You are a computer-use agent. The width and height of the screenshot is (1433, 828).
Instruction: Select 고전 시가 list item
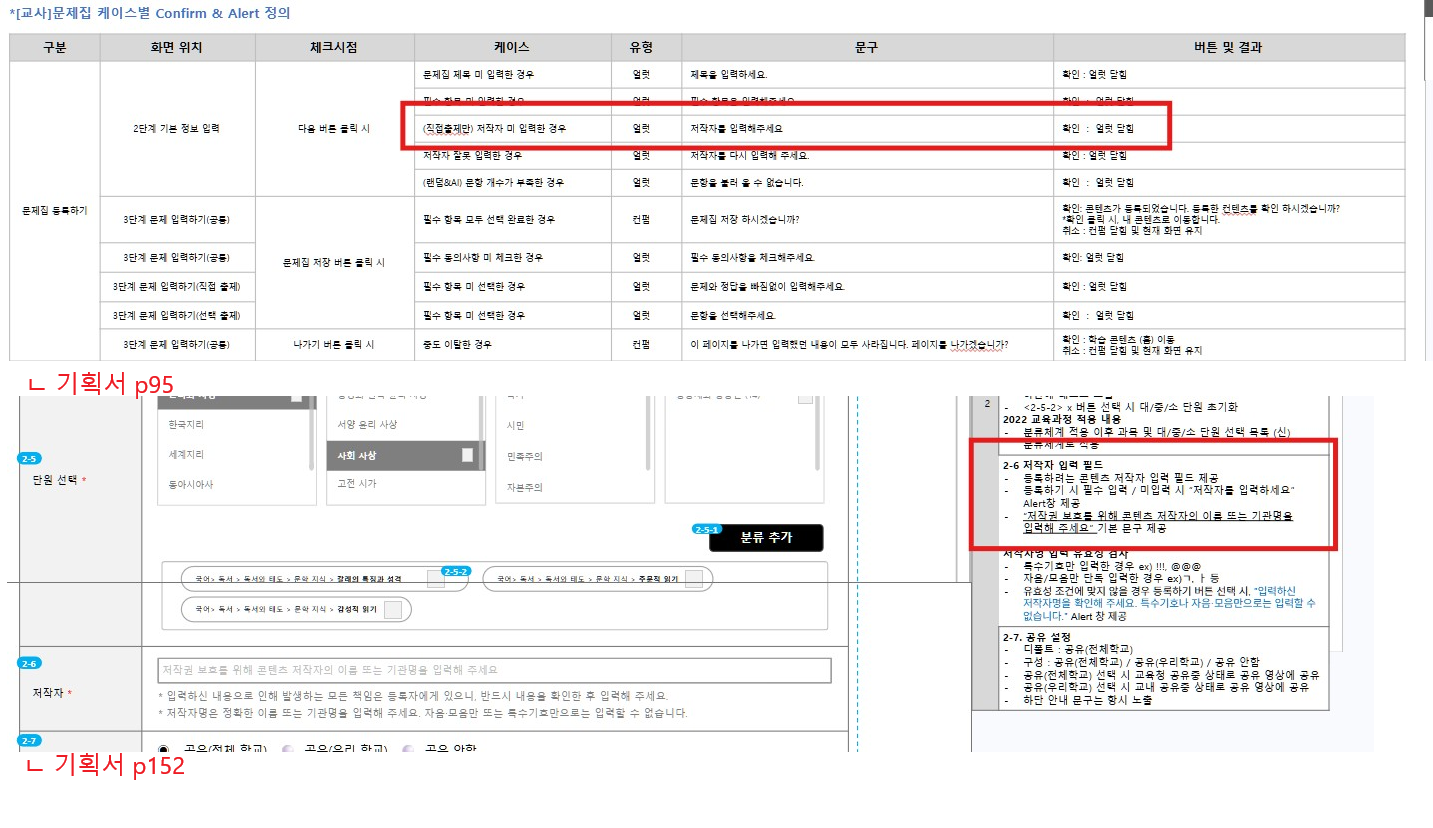click(357, 483)
